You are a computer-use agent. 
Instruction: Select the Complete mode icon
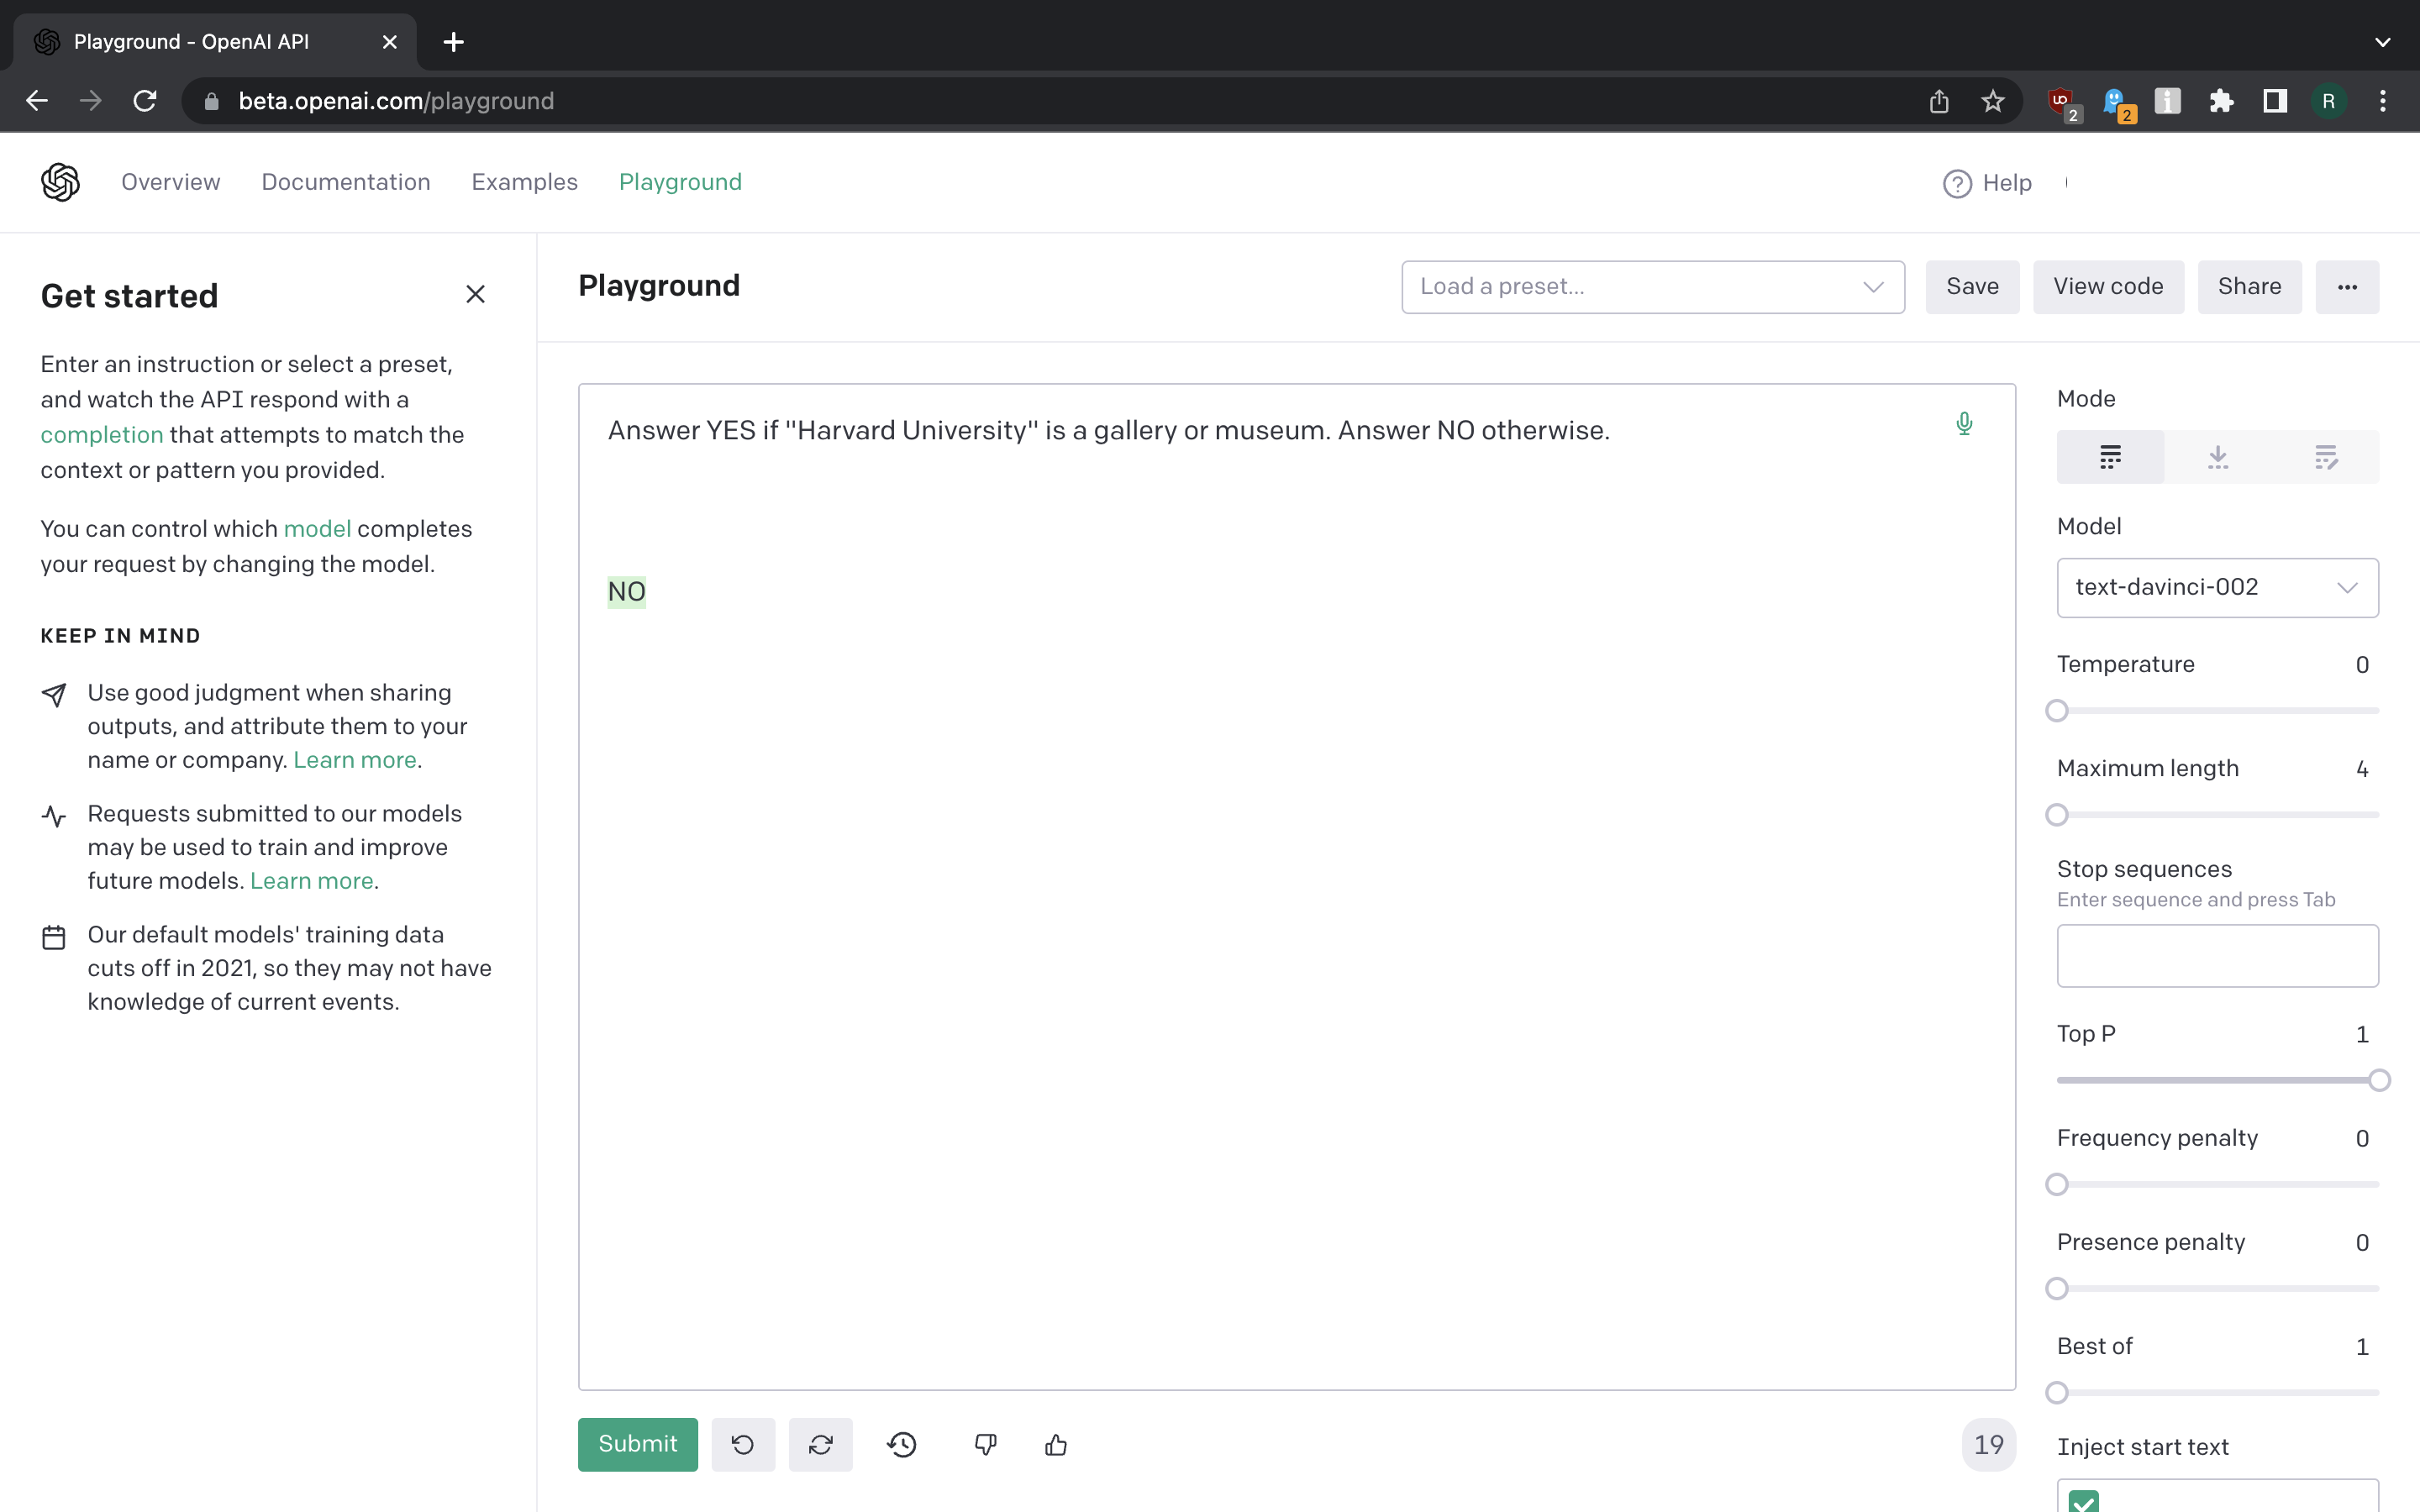click(2110, 457)
